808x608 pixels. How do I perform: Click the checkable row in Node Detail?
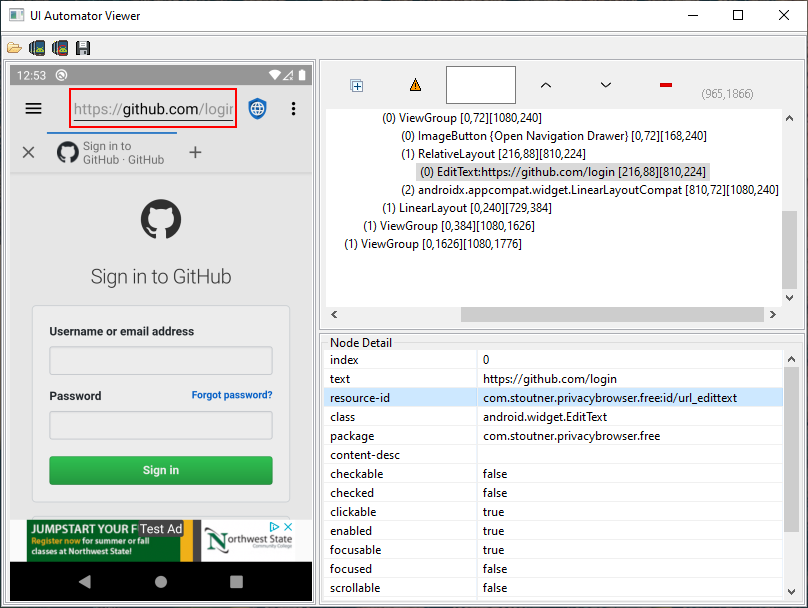pyautogui.click(x=553, y=474)
